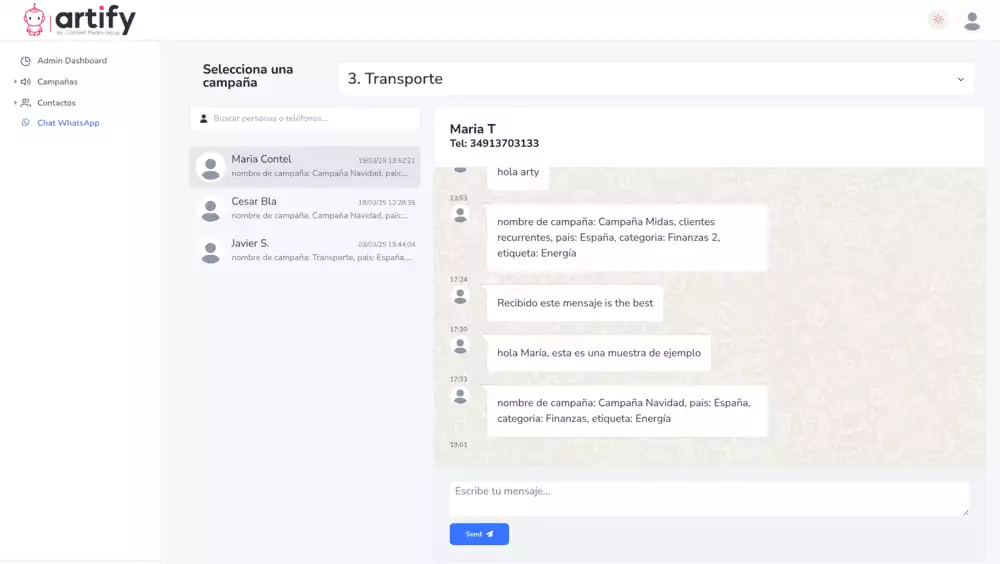The height and width of the screenshot is (564, 1000).
Task: Click Maria Contel's avatar in the contact list
Action: pyautogui.click(x=210, y=167)
